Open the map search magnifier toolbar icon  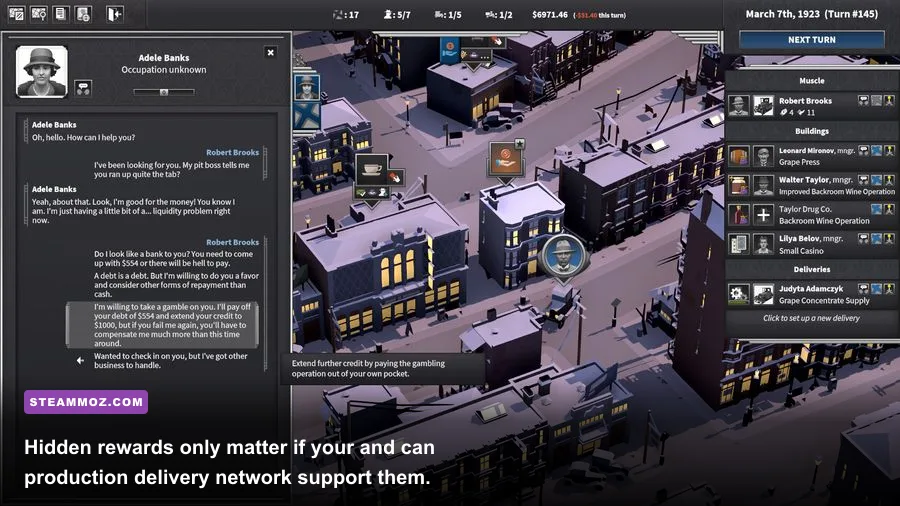pos(39,14)
